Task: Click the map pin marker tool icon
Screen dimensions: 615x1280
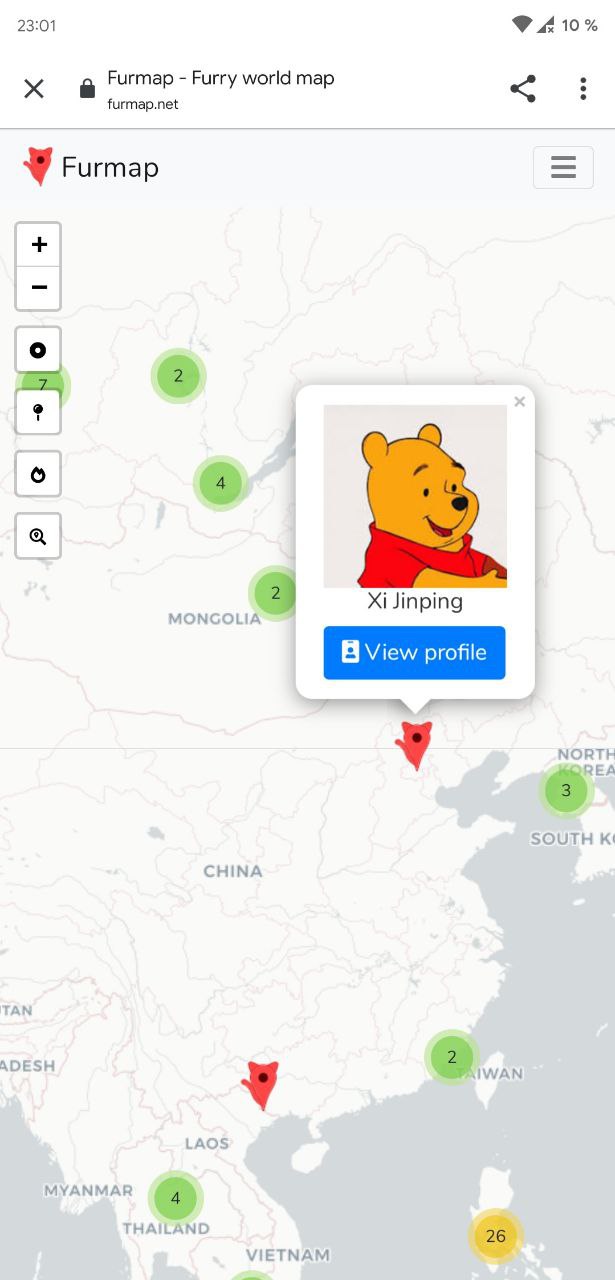Action: tap(38, 412)
